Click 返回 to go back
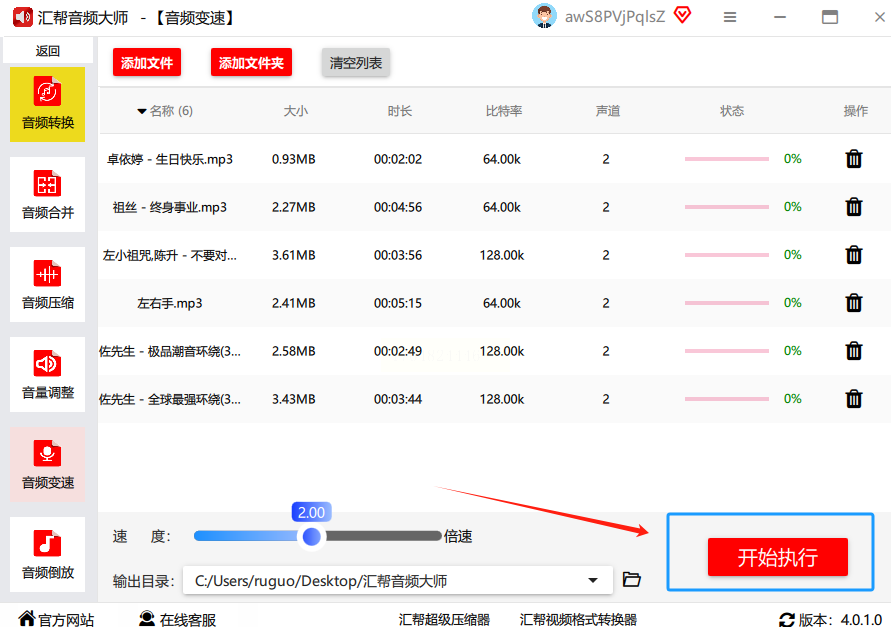Viewport: 891px width, 627px height. click(47, 51)
